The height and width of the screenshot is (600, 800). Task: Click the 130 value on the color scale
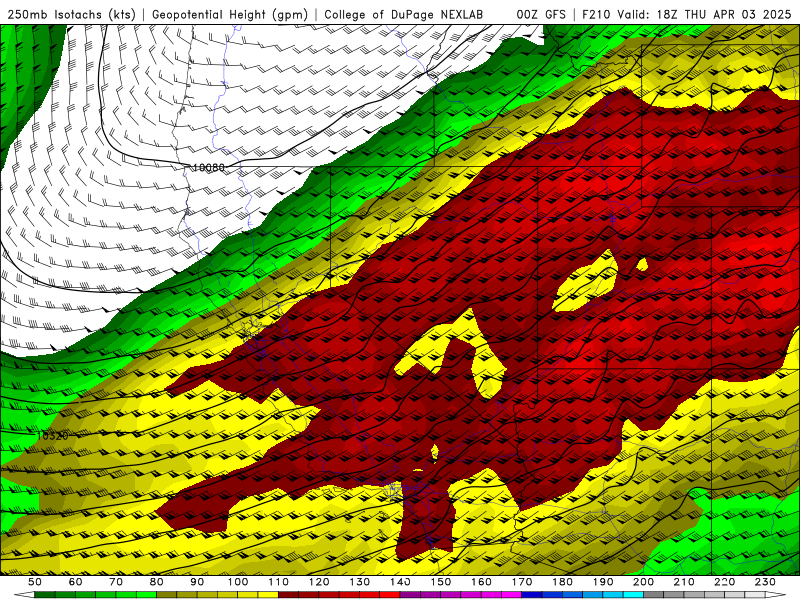[x=360, y=582]
